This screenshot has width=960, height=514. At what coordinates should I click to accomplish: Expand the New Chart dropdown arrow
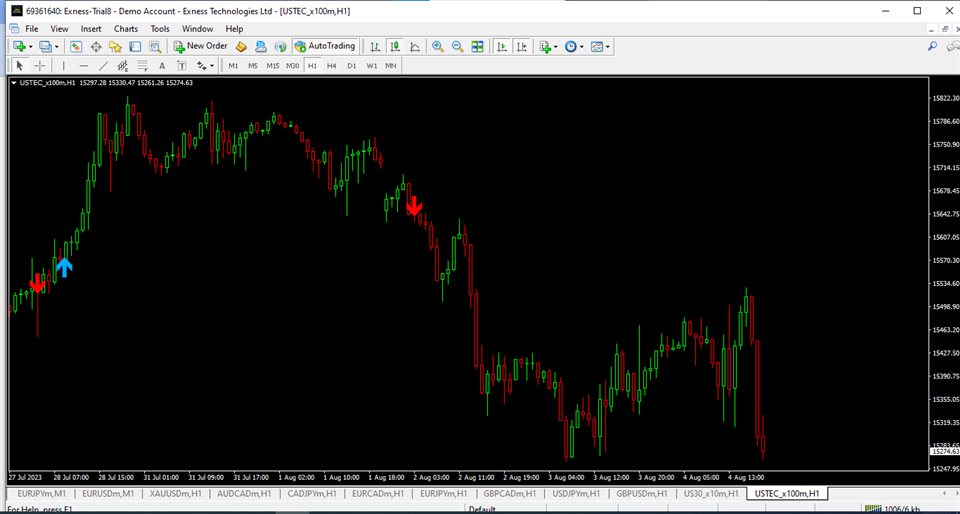click(30, 47)
